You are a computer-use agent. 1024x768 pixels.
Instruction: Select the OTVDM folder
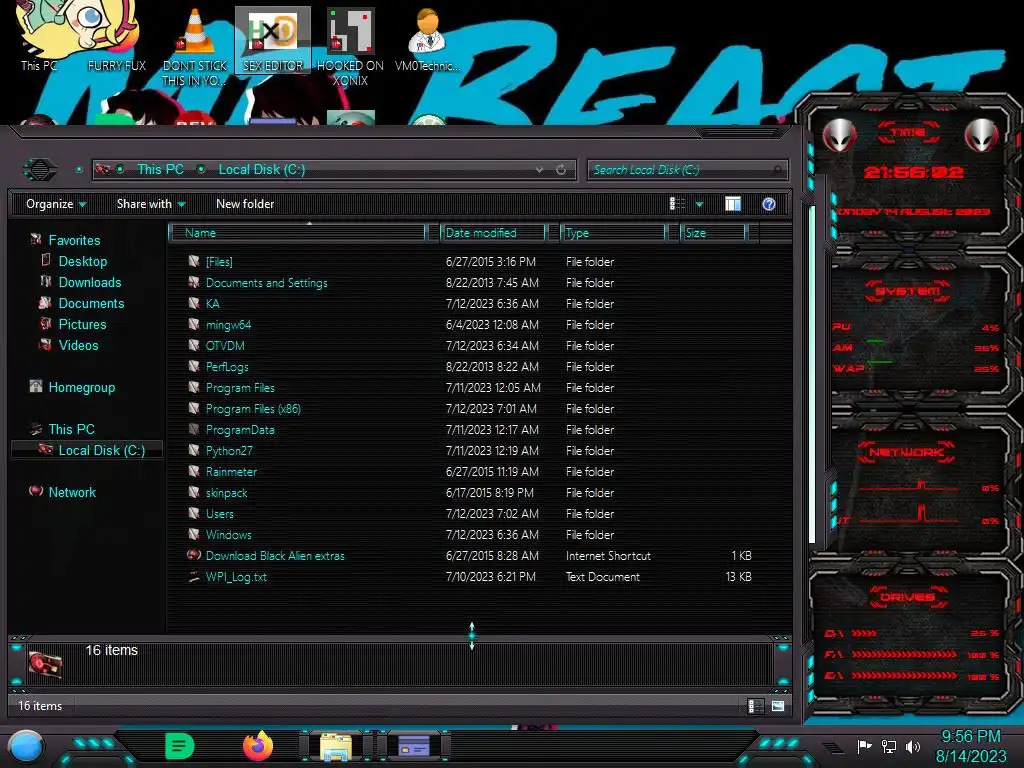(470, 345)
